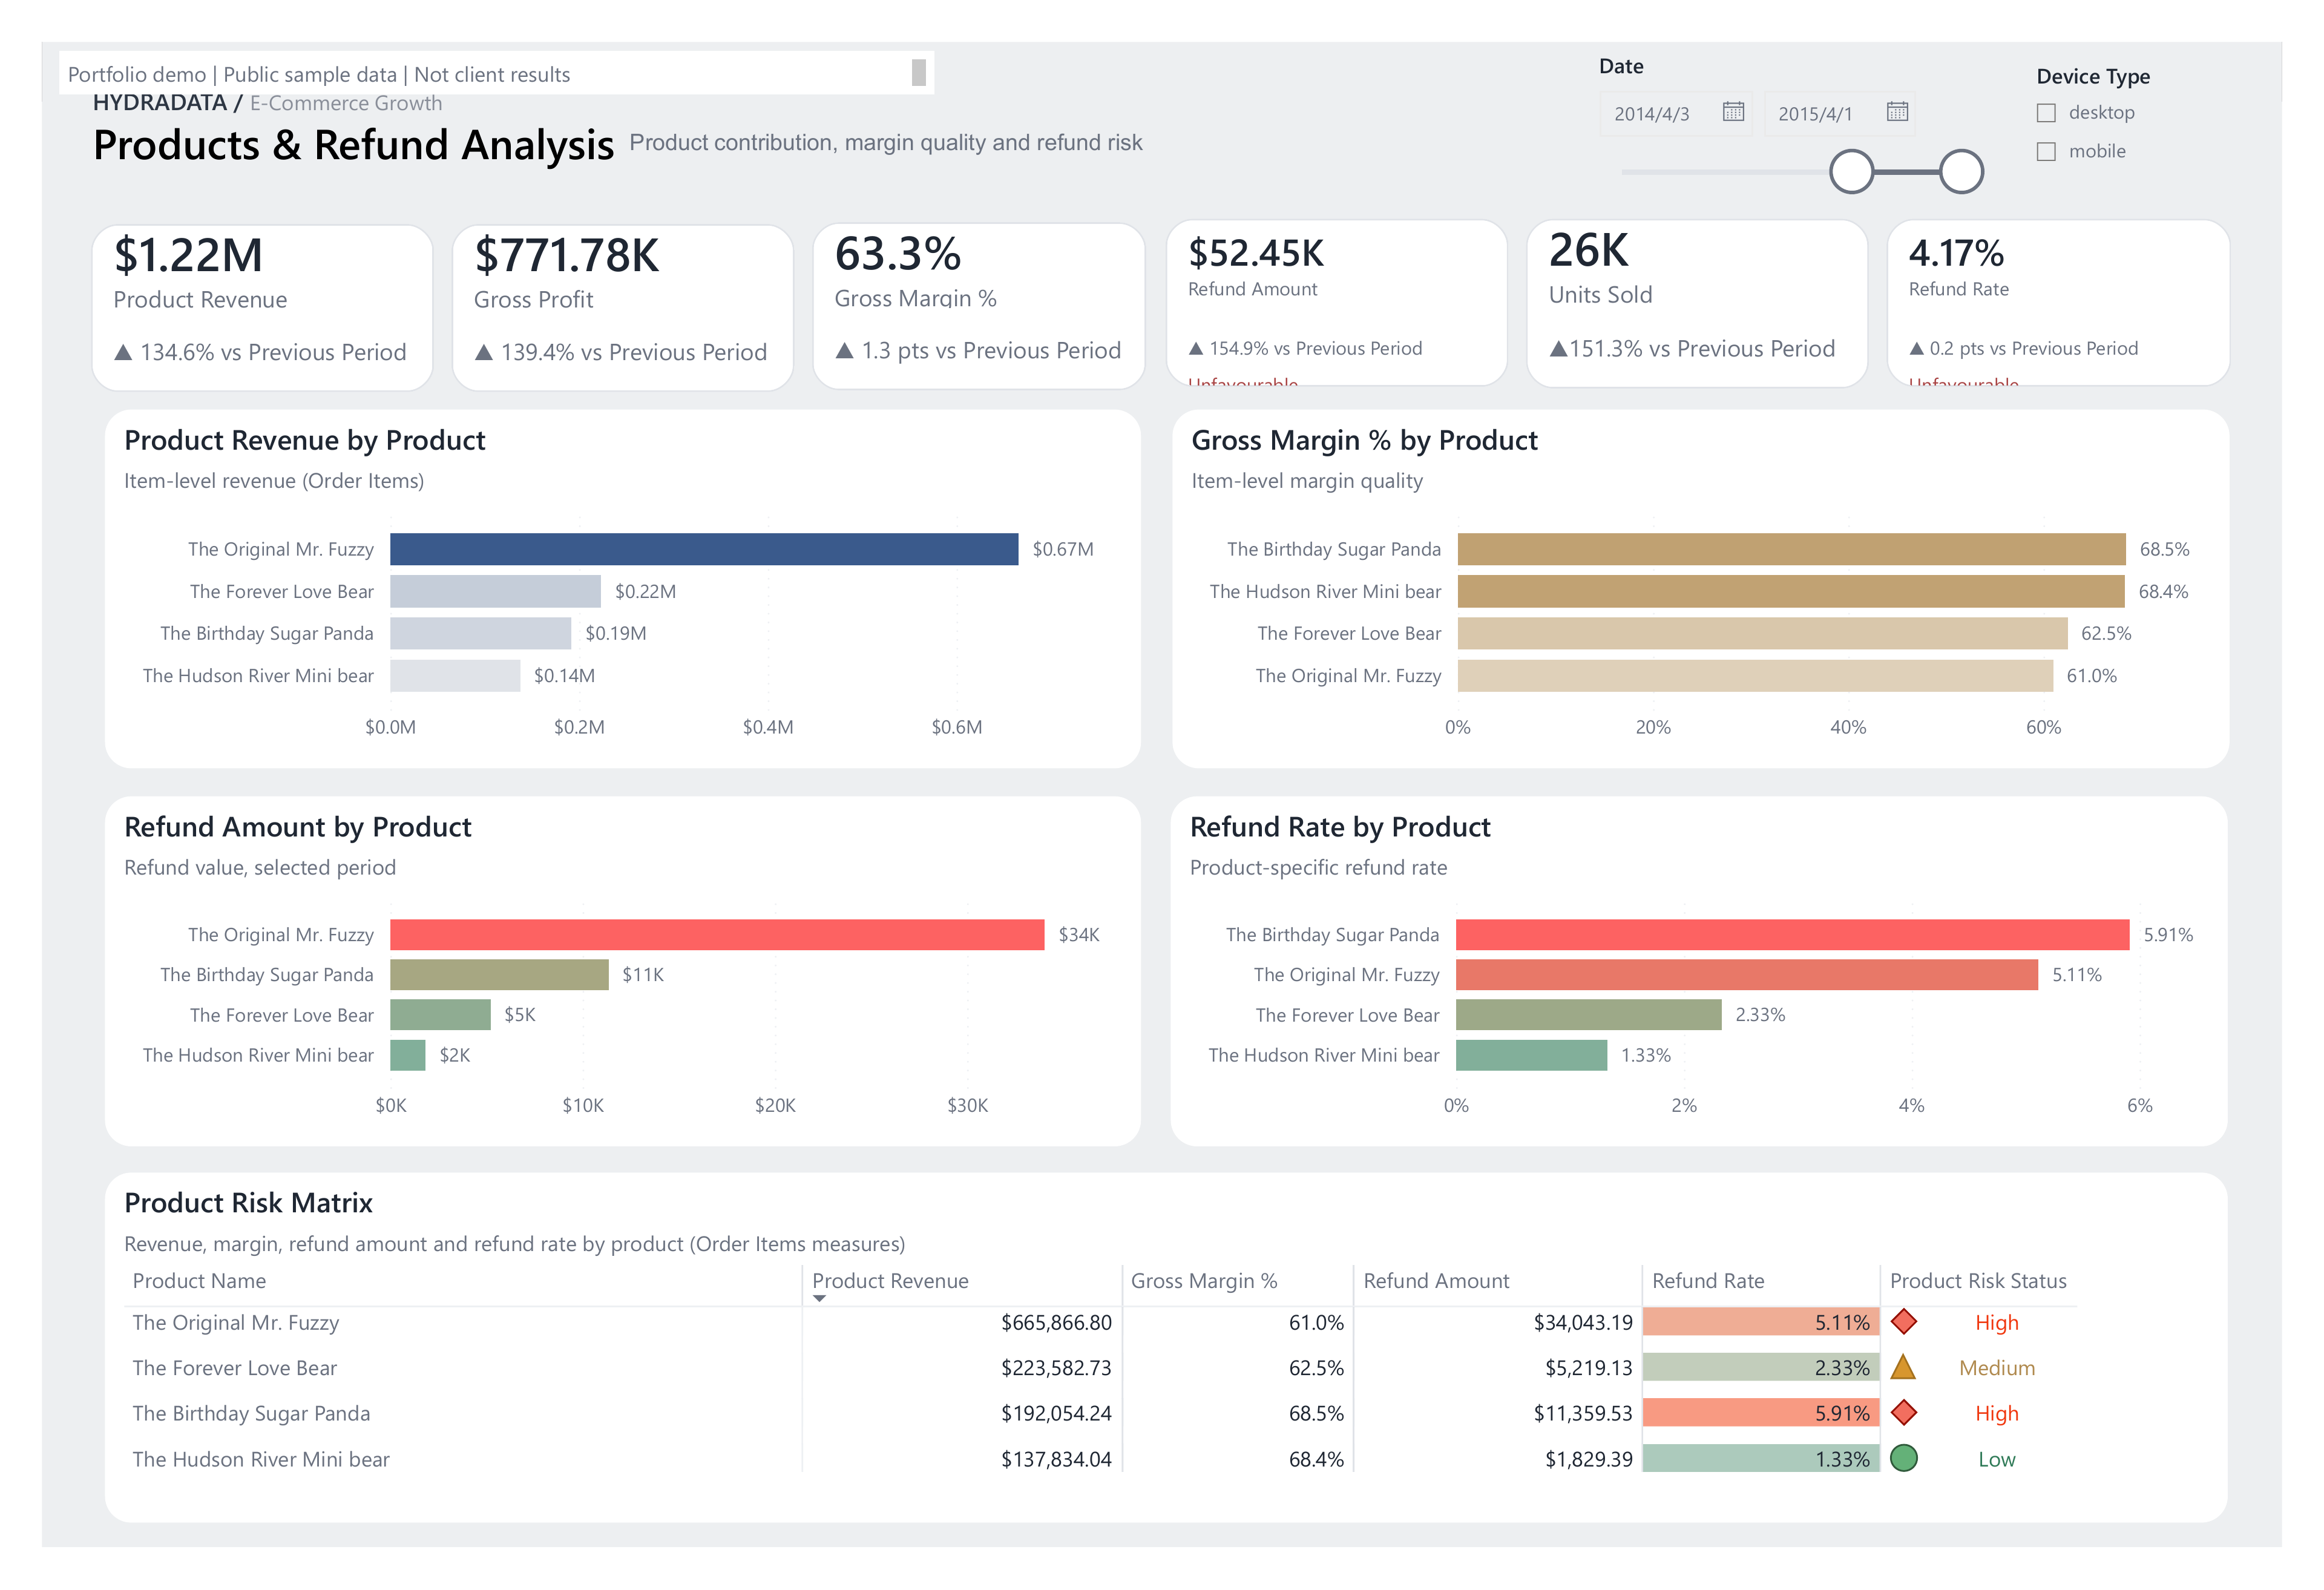This screenshot has width=2324, height=1590.
Task: Select the right handle of the date slider
Action: coord(1961,171)
